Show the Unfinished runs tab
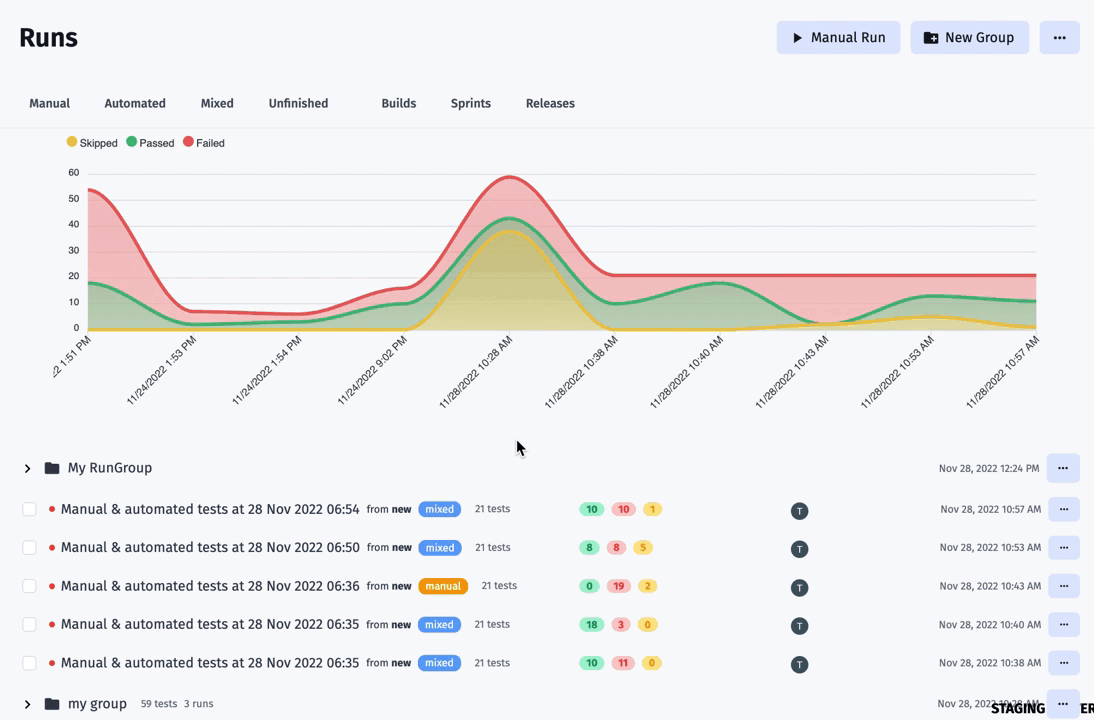1094x720 pixels. coord(298,103)
